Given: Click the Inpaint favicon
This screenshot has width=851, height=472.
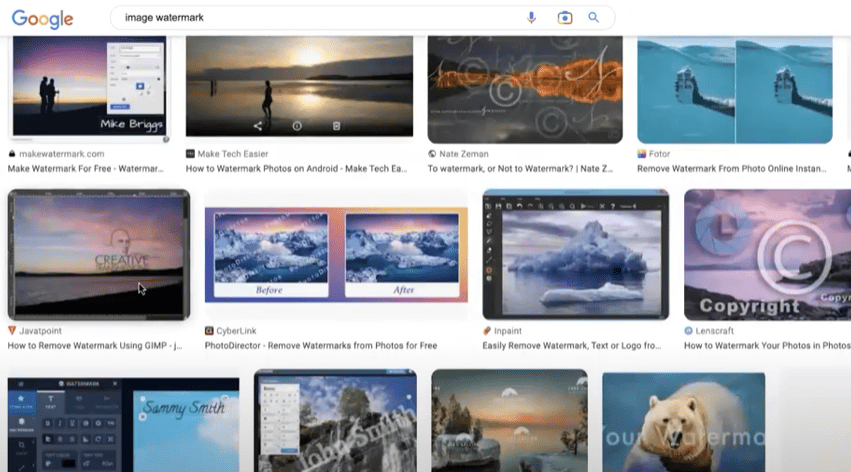Looking at the screenshot, I should (x=487, y=330).
